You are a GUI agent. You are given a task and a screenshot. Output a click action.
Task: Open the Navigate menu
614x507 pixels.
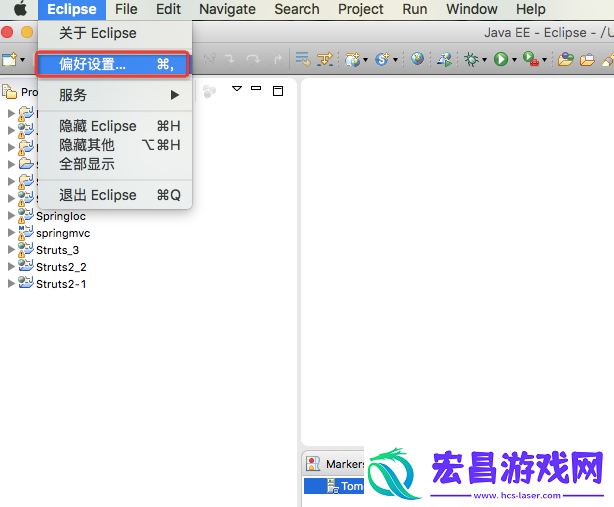click(227, 9)
